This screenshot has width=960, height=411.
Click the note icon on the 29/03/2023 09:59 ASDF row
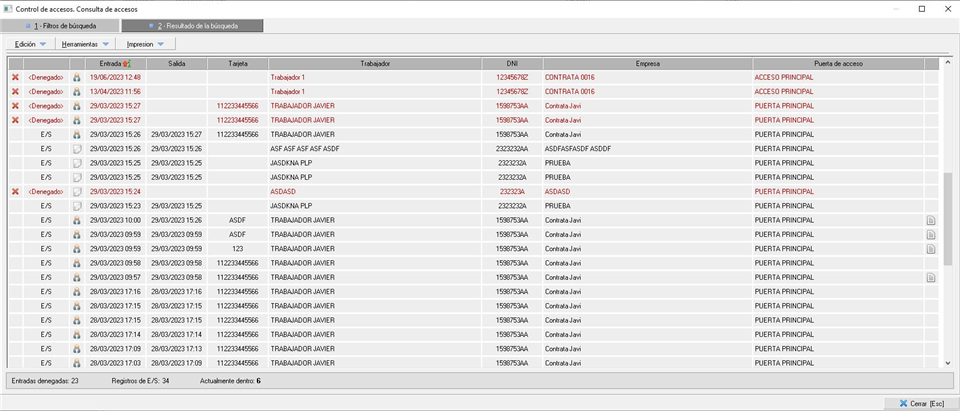coord(930,234)
